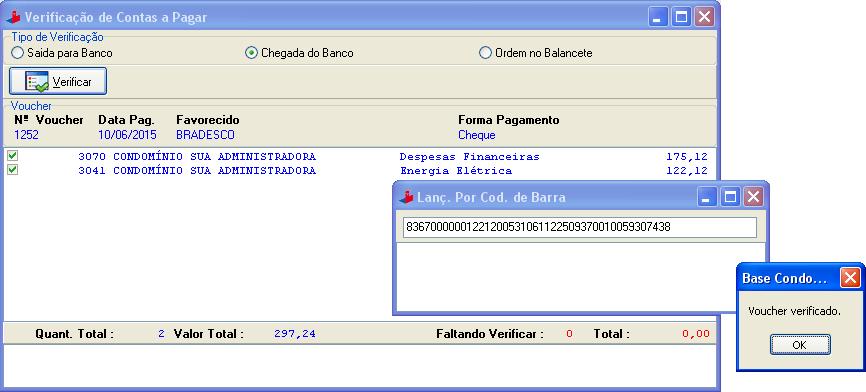Minimize the Lanç. Por Cod. de Barra window
This screenshot has width=866, height=392.
[x=707, y=197]
